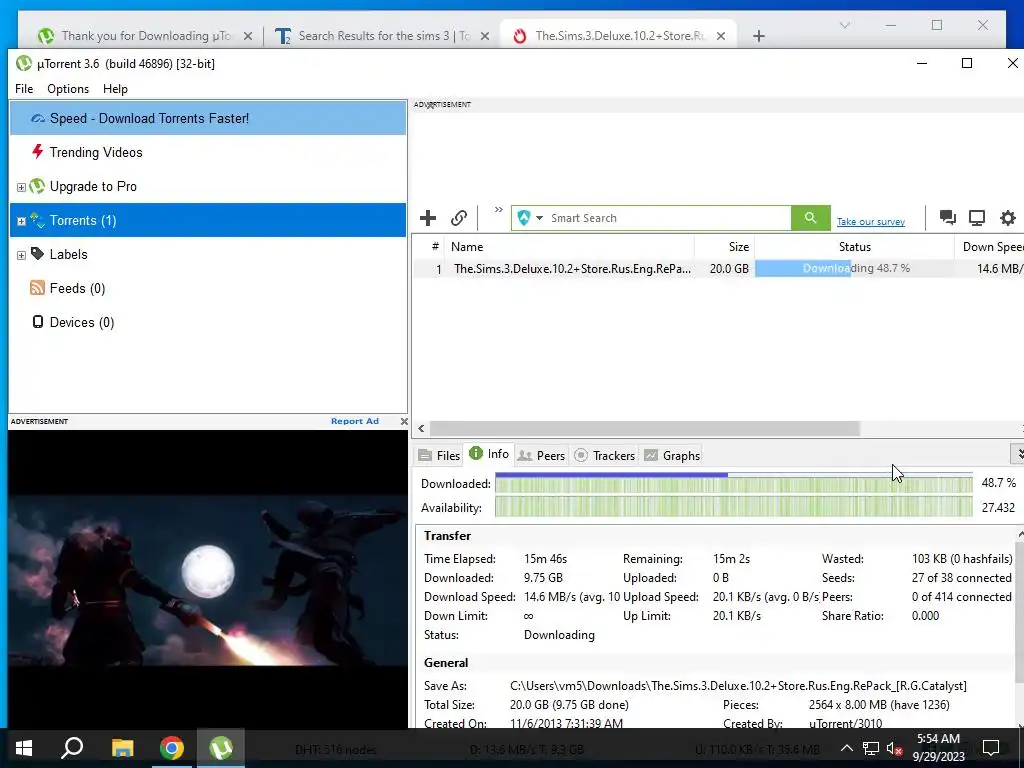
Task: Click the 27 of 38 connected seeds value
Action: 961,578
